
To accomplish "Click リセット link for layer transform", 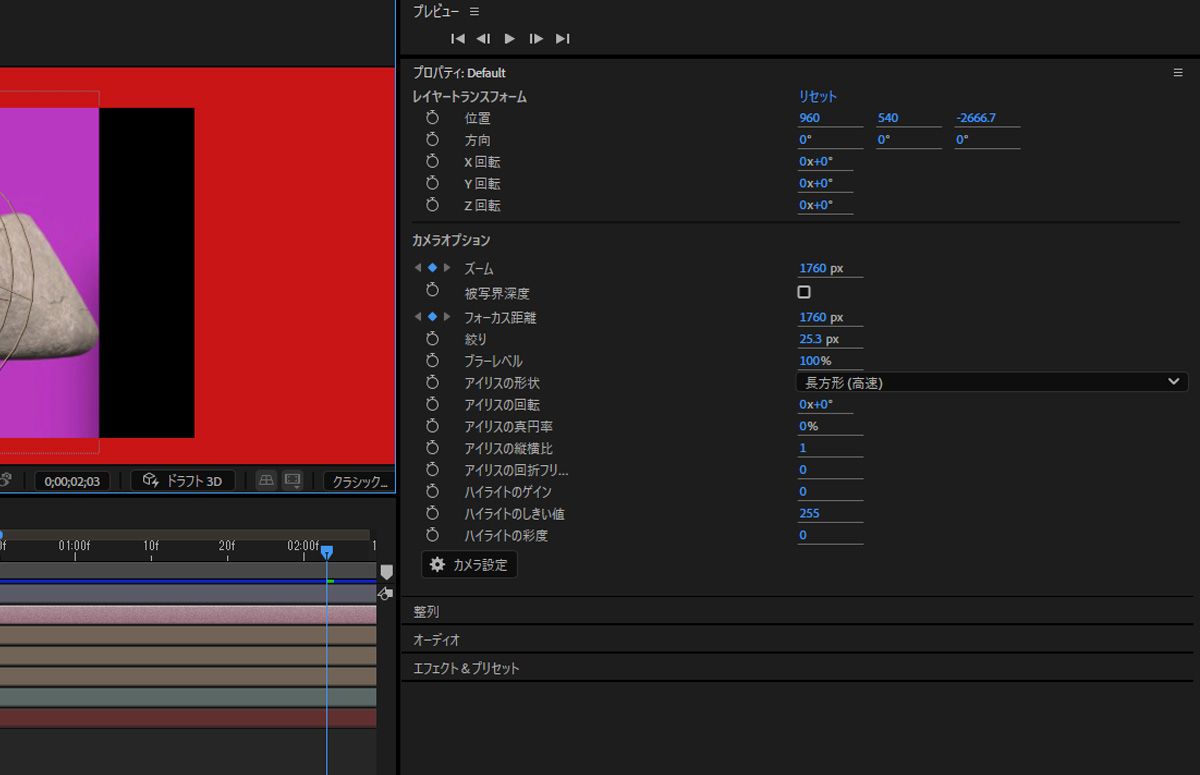I will click(x=817, y=97).
